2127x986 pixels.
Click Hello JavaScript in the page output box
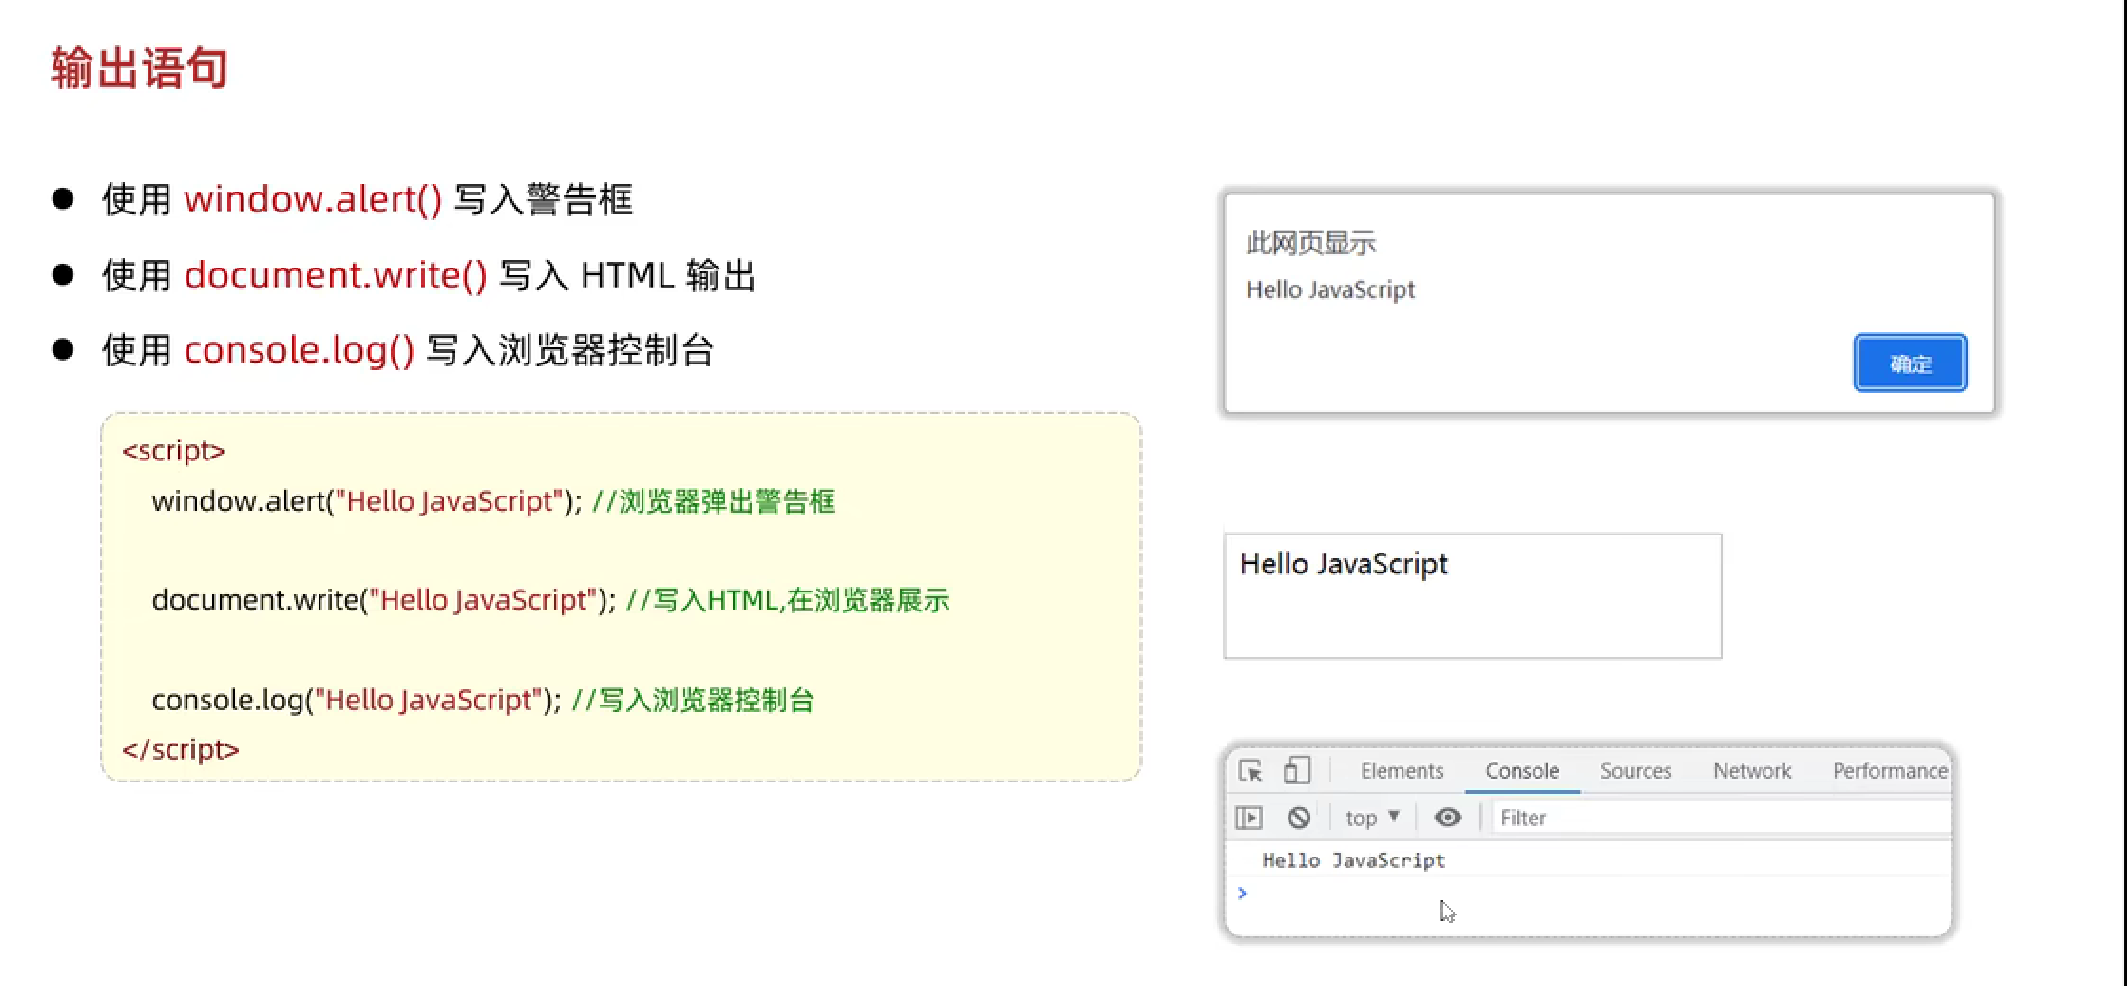point(1343,564)
